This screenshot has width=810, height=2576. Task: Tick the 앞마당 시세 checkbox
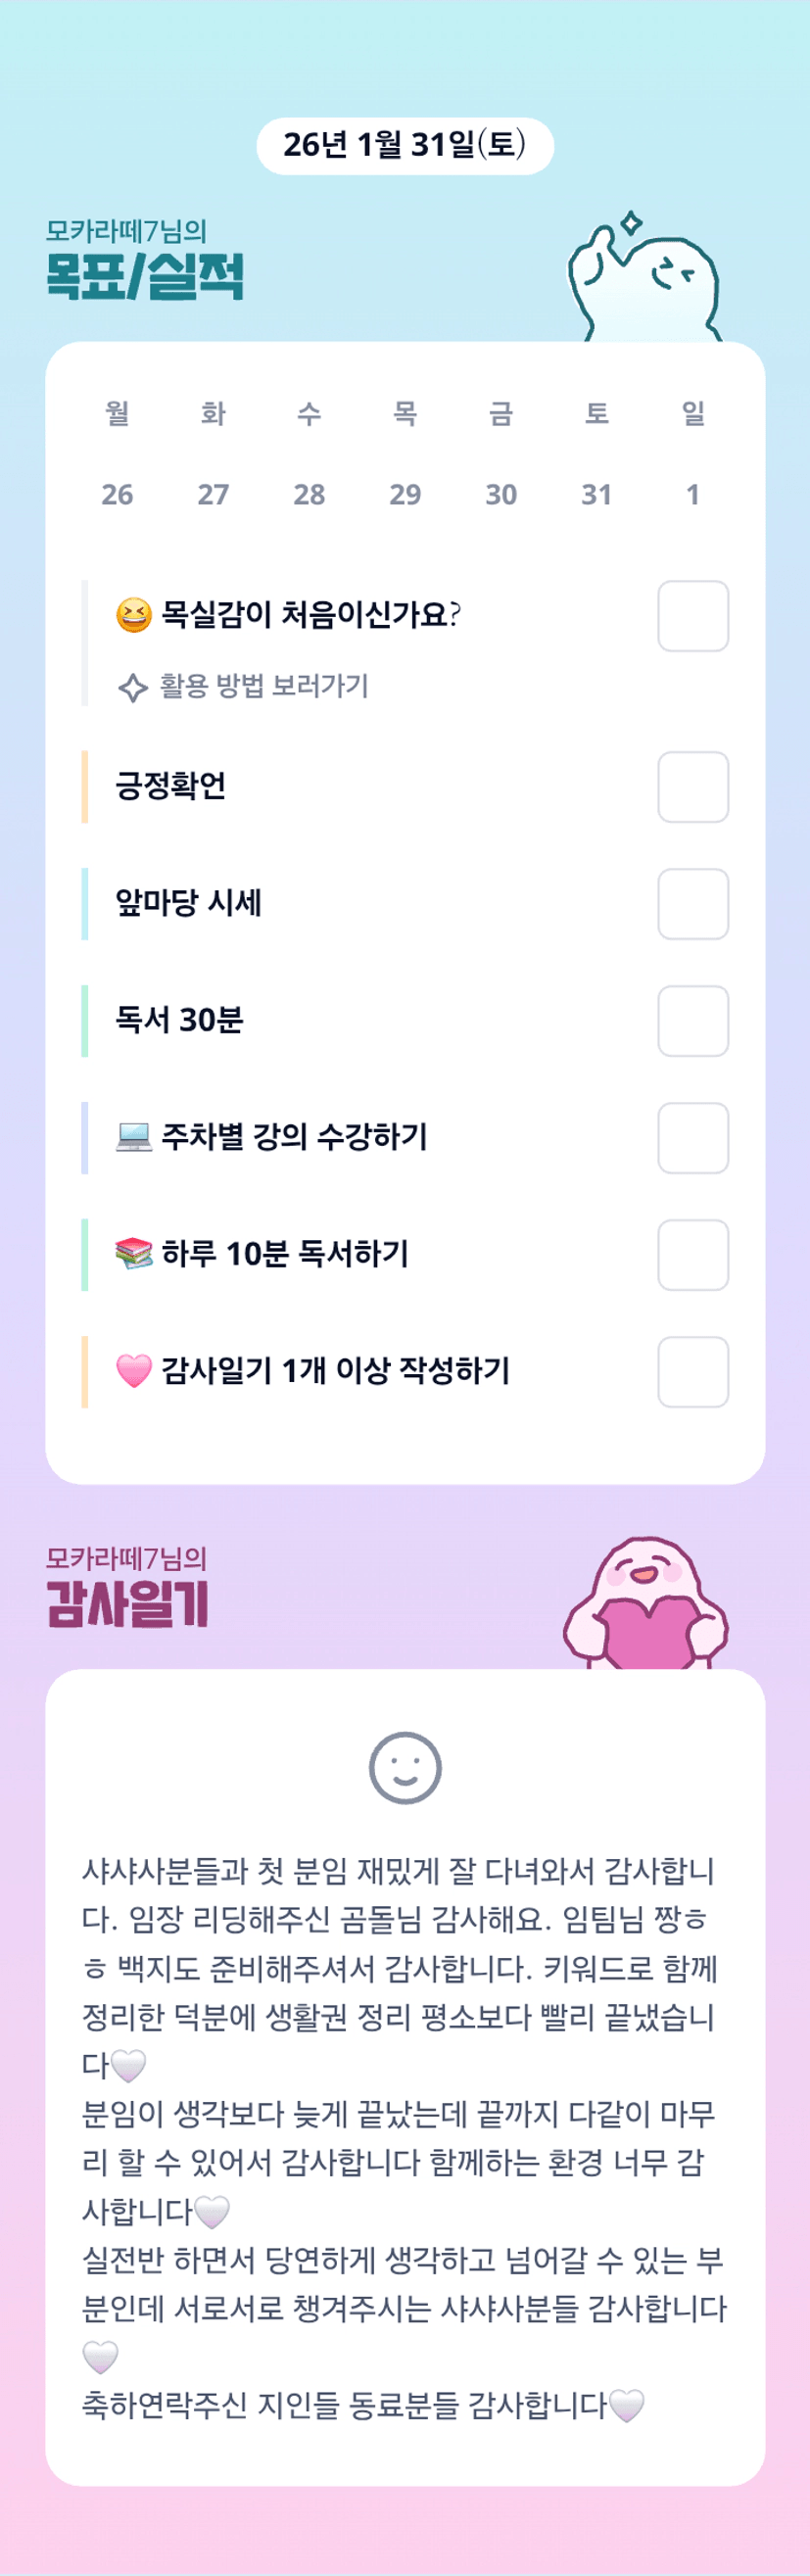click(x=693, y=904)
